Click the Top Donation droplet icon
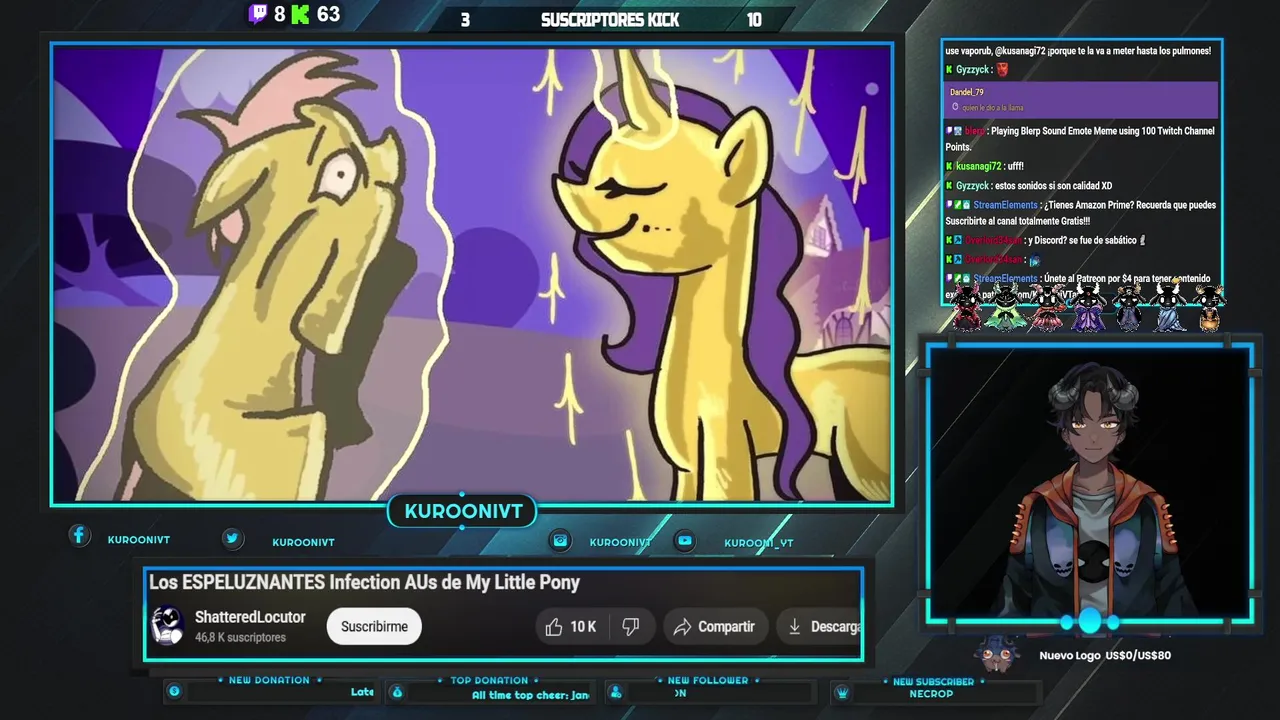The width and height of the screenshot is (1280, 720). tap(396, 692)
